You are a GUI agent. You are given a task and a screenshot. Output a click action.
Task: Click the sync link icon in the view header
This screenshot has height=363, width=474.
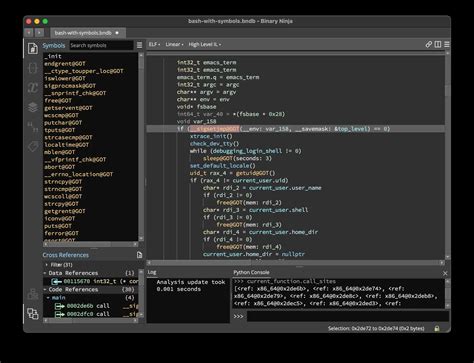tap(429, 44)
